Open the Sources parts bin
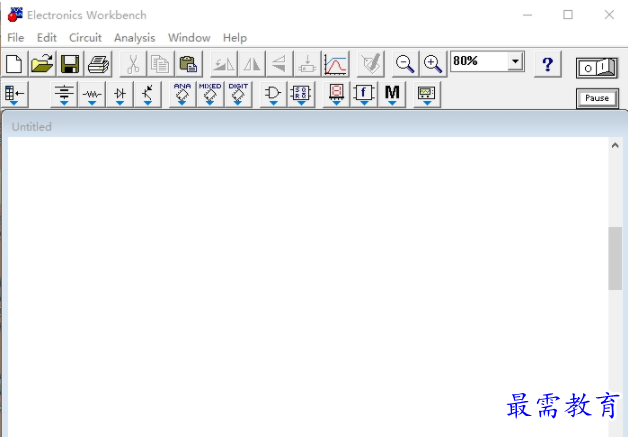 (x=64, y=95)
